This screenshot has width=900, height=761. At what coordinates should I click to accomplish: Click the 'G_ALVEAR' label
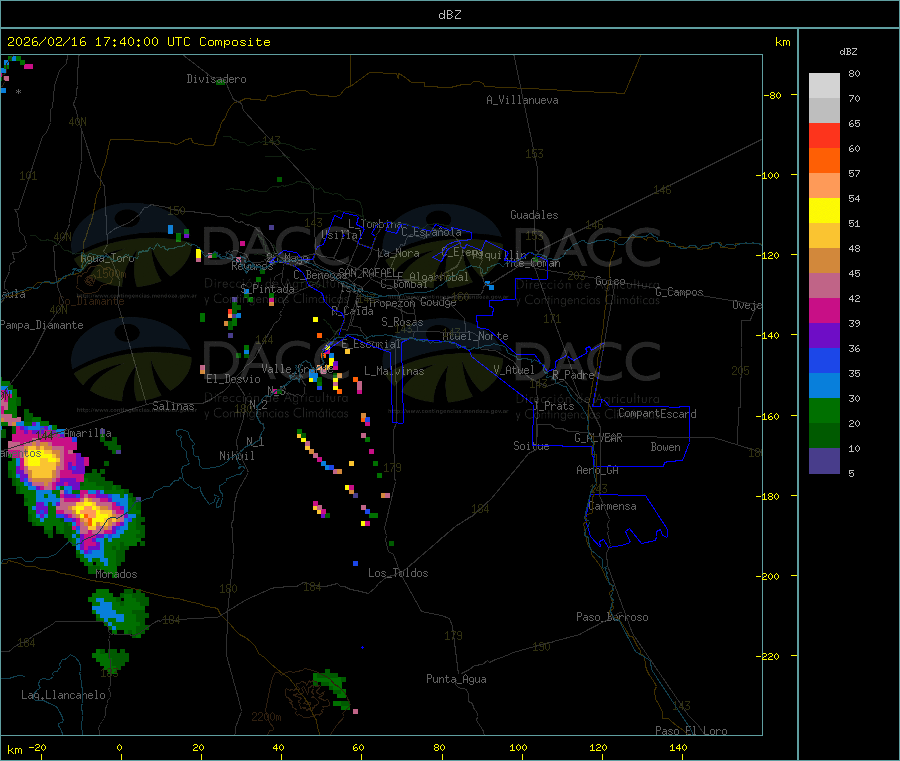(x=598, y=438)
